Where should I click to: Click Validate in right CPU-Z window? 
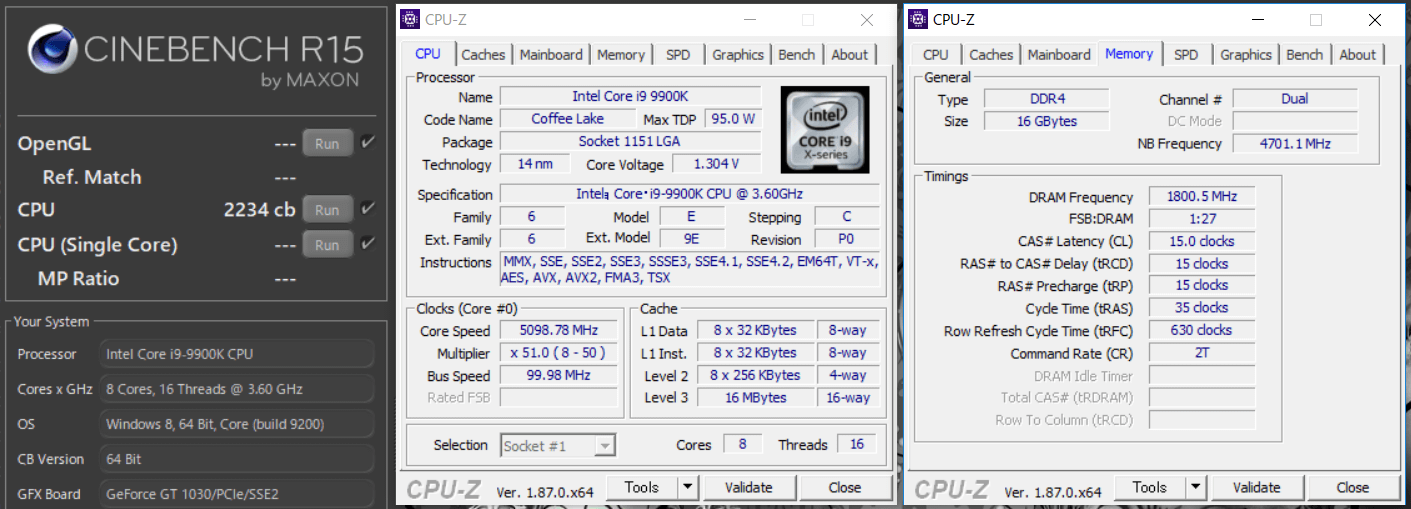coord(1257,488)
